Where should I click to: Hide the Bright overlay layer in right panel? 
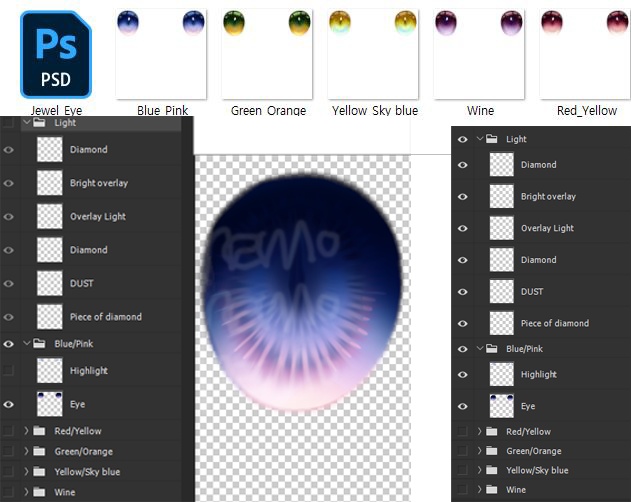click(x=463, y=196)
